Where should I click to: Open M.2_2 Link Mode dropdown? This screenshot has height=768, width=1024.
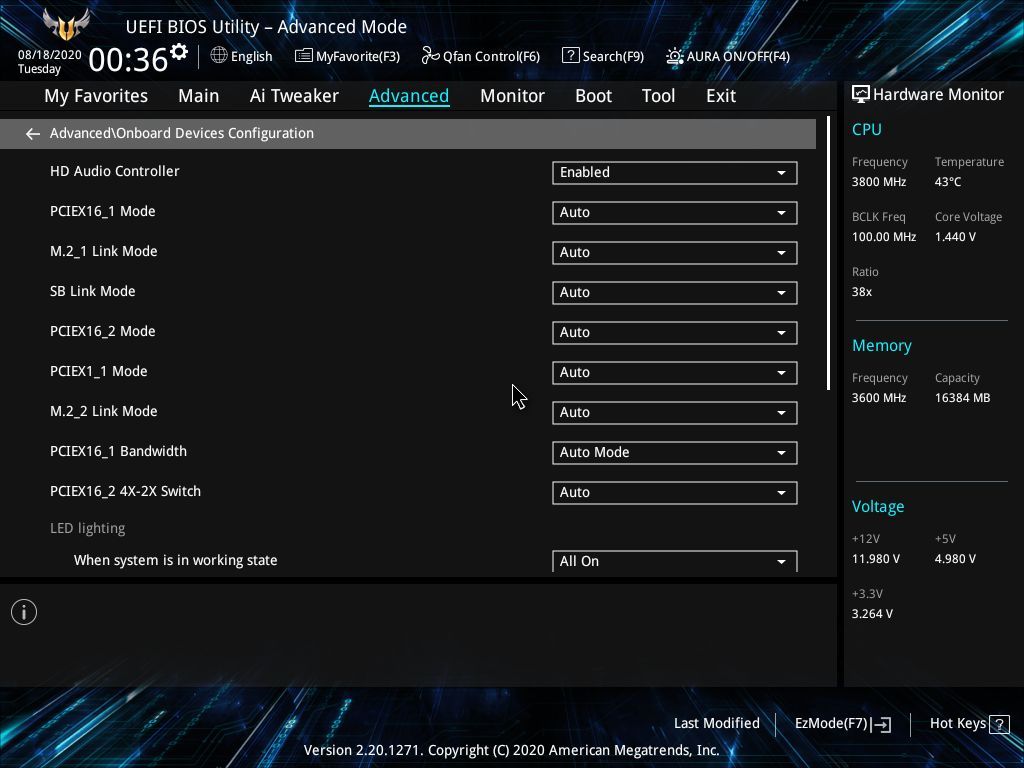675,413
